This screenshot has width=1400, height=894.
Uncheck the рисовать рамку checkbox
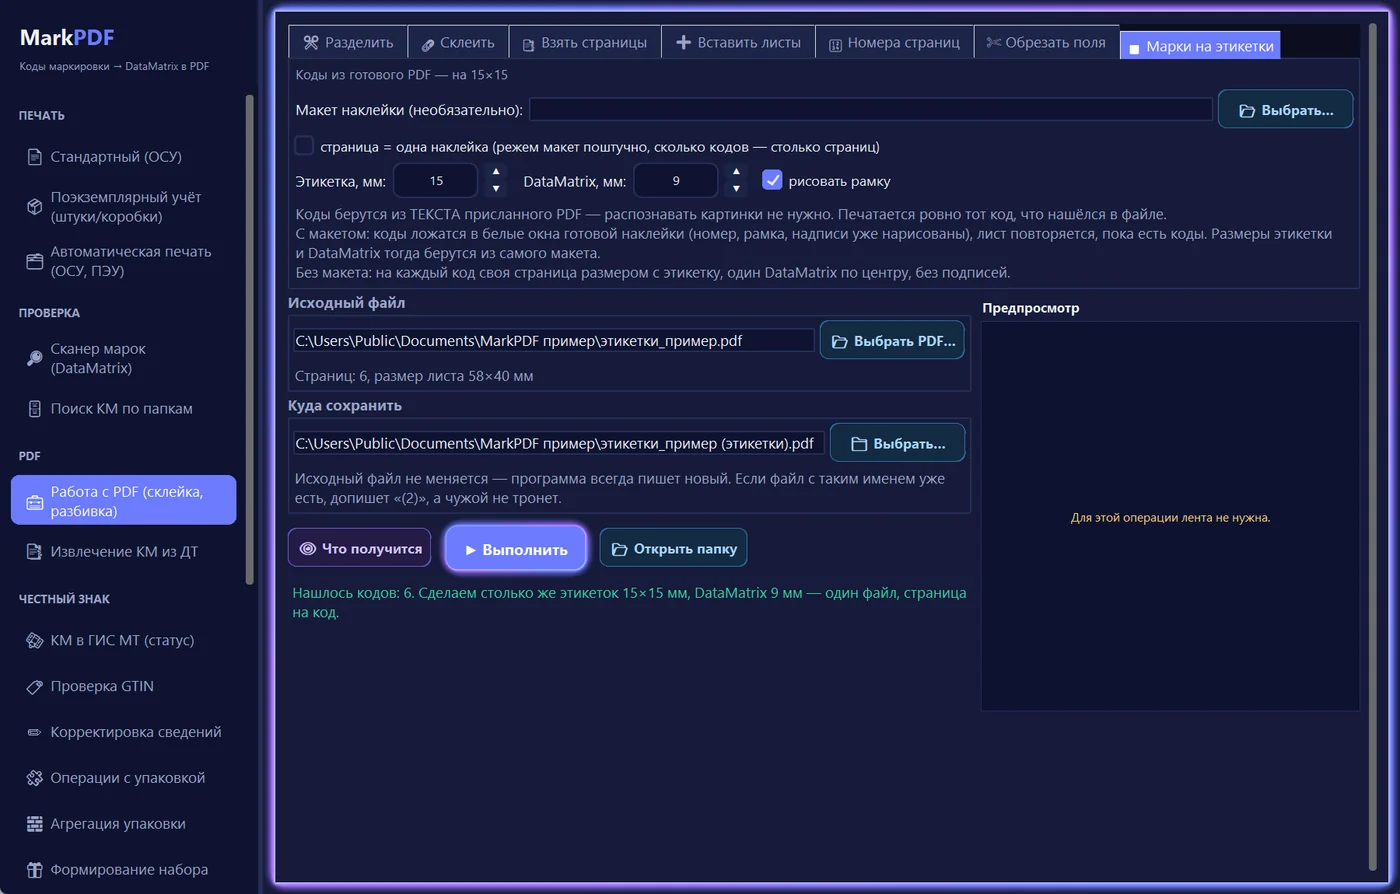pos(772,180)
